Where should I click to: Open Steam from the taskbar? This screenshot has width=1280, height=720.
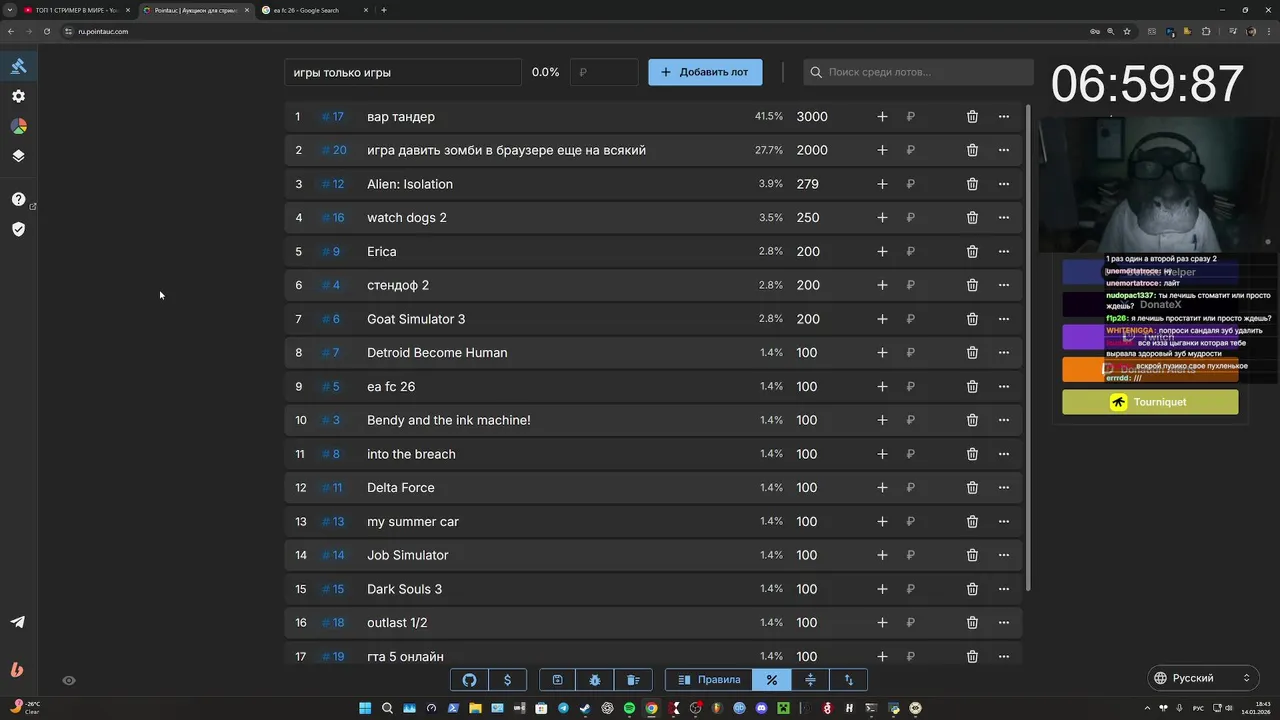tap(585, 708)
